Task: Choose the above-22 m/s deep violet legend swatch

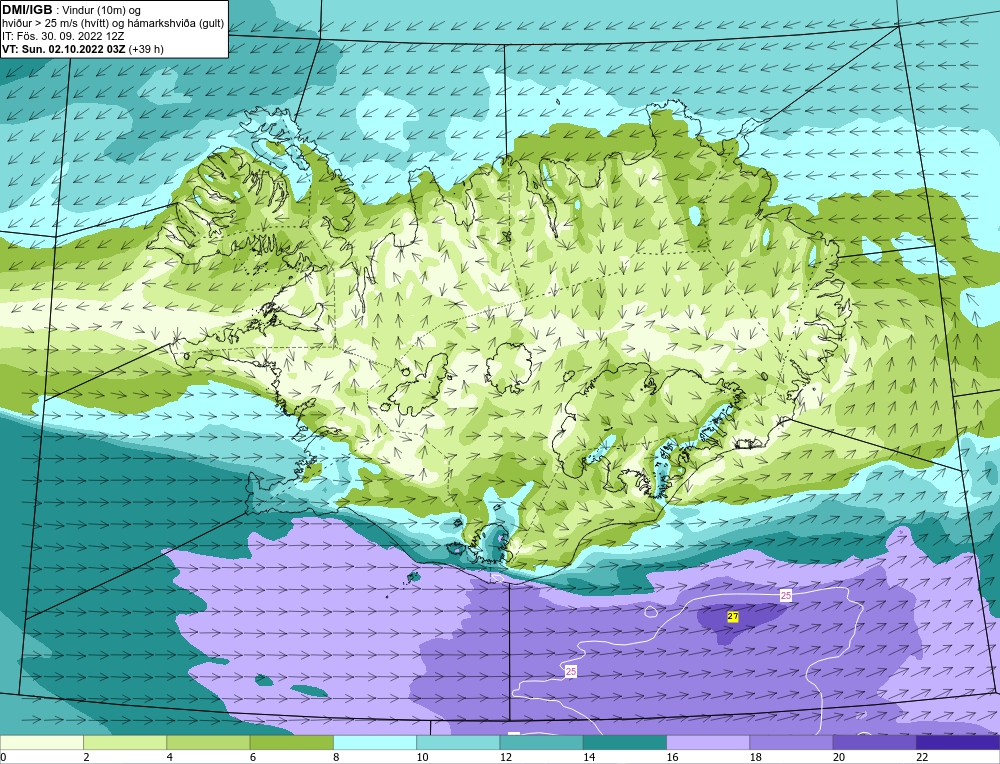Action: [958, 743]
